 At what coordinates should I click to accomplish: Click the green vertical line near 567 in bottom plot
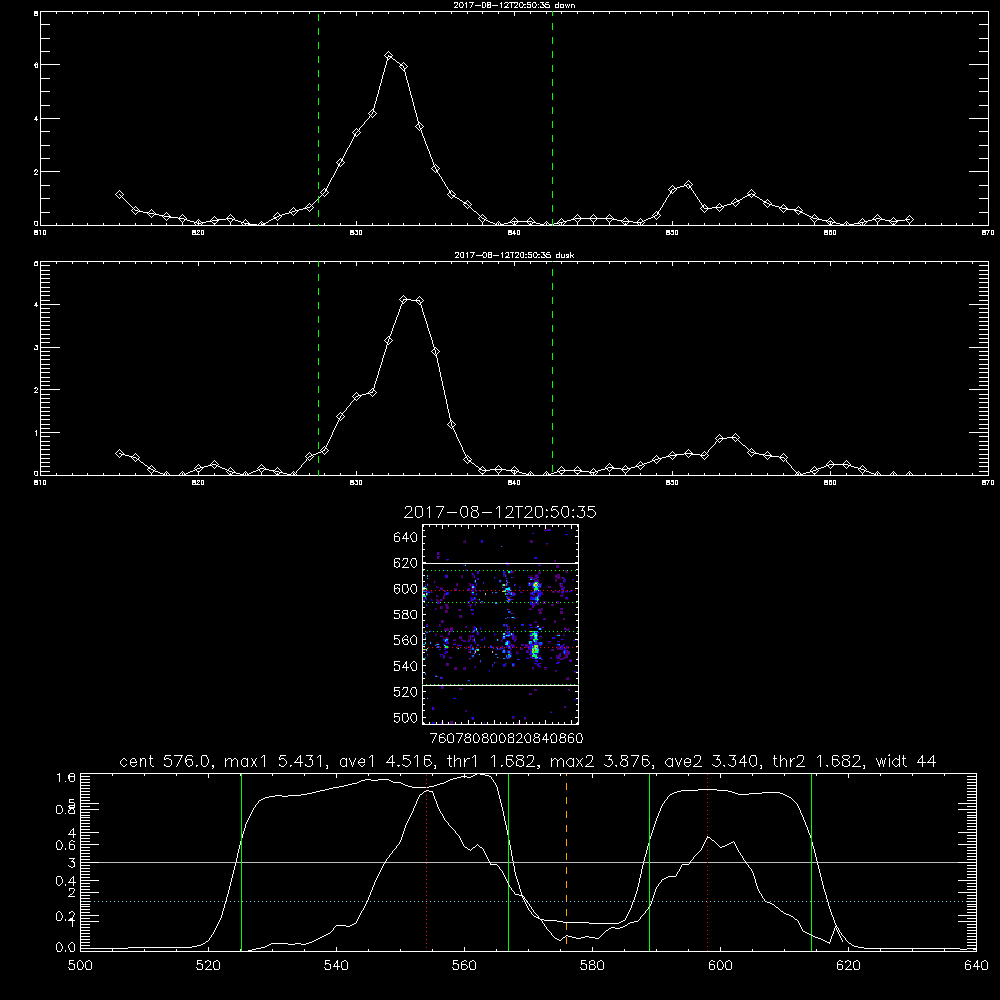pyautogui.click(x=508, y=861)
